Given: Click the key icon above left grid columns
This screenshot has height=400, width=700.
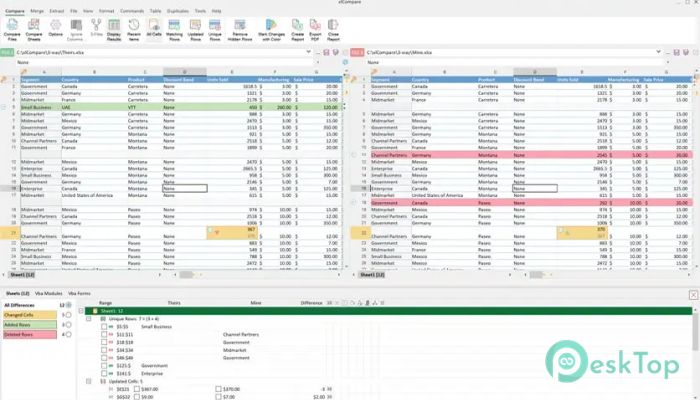Looking at the screenshot, I should click(x=23, y=72).
